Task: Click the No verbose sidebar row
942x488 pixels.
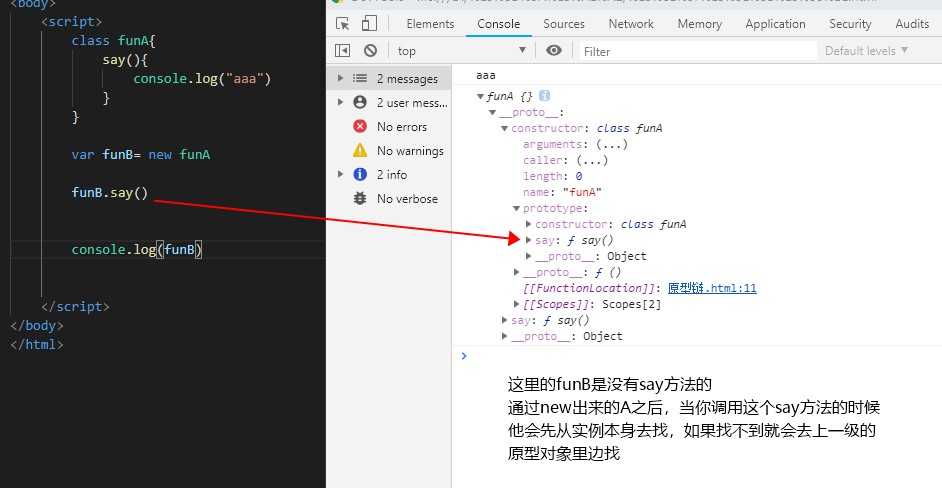Action: pyautogui.click(x=390, y=198)
